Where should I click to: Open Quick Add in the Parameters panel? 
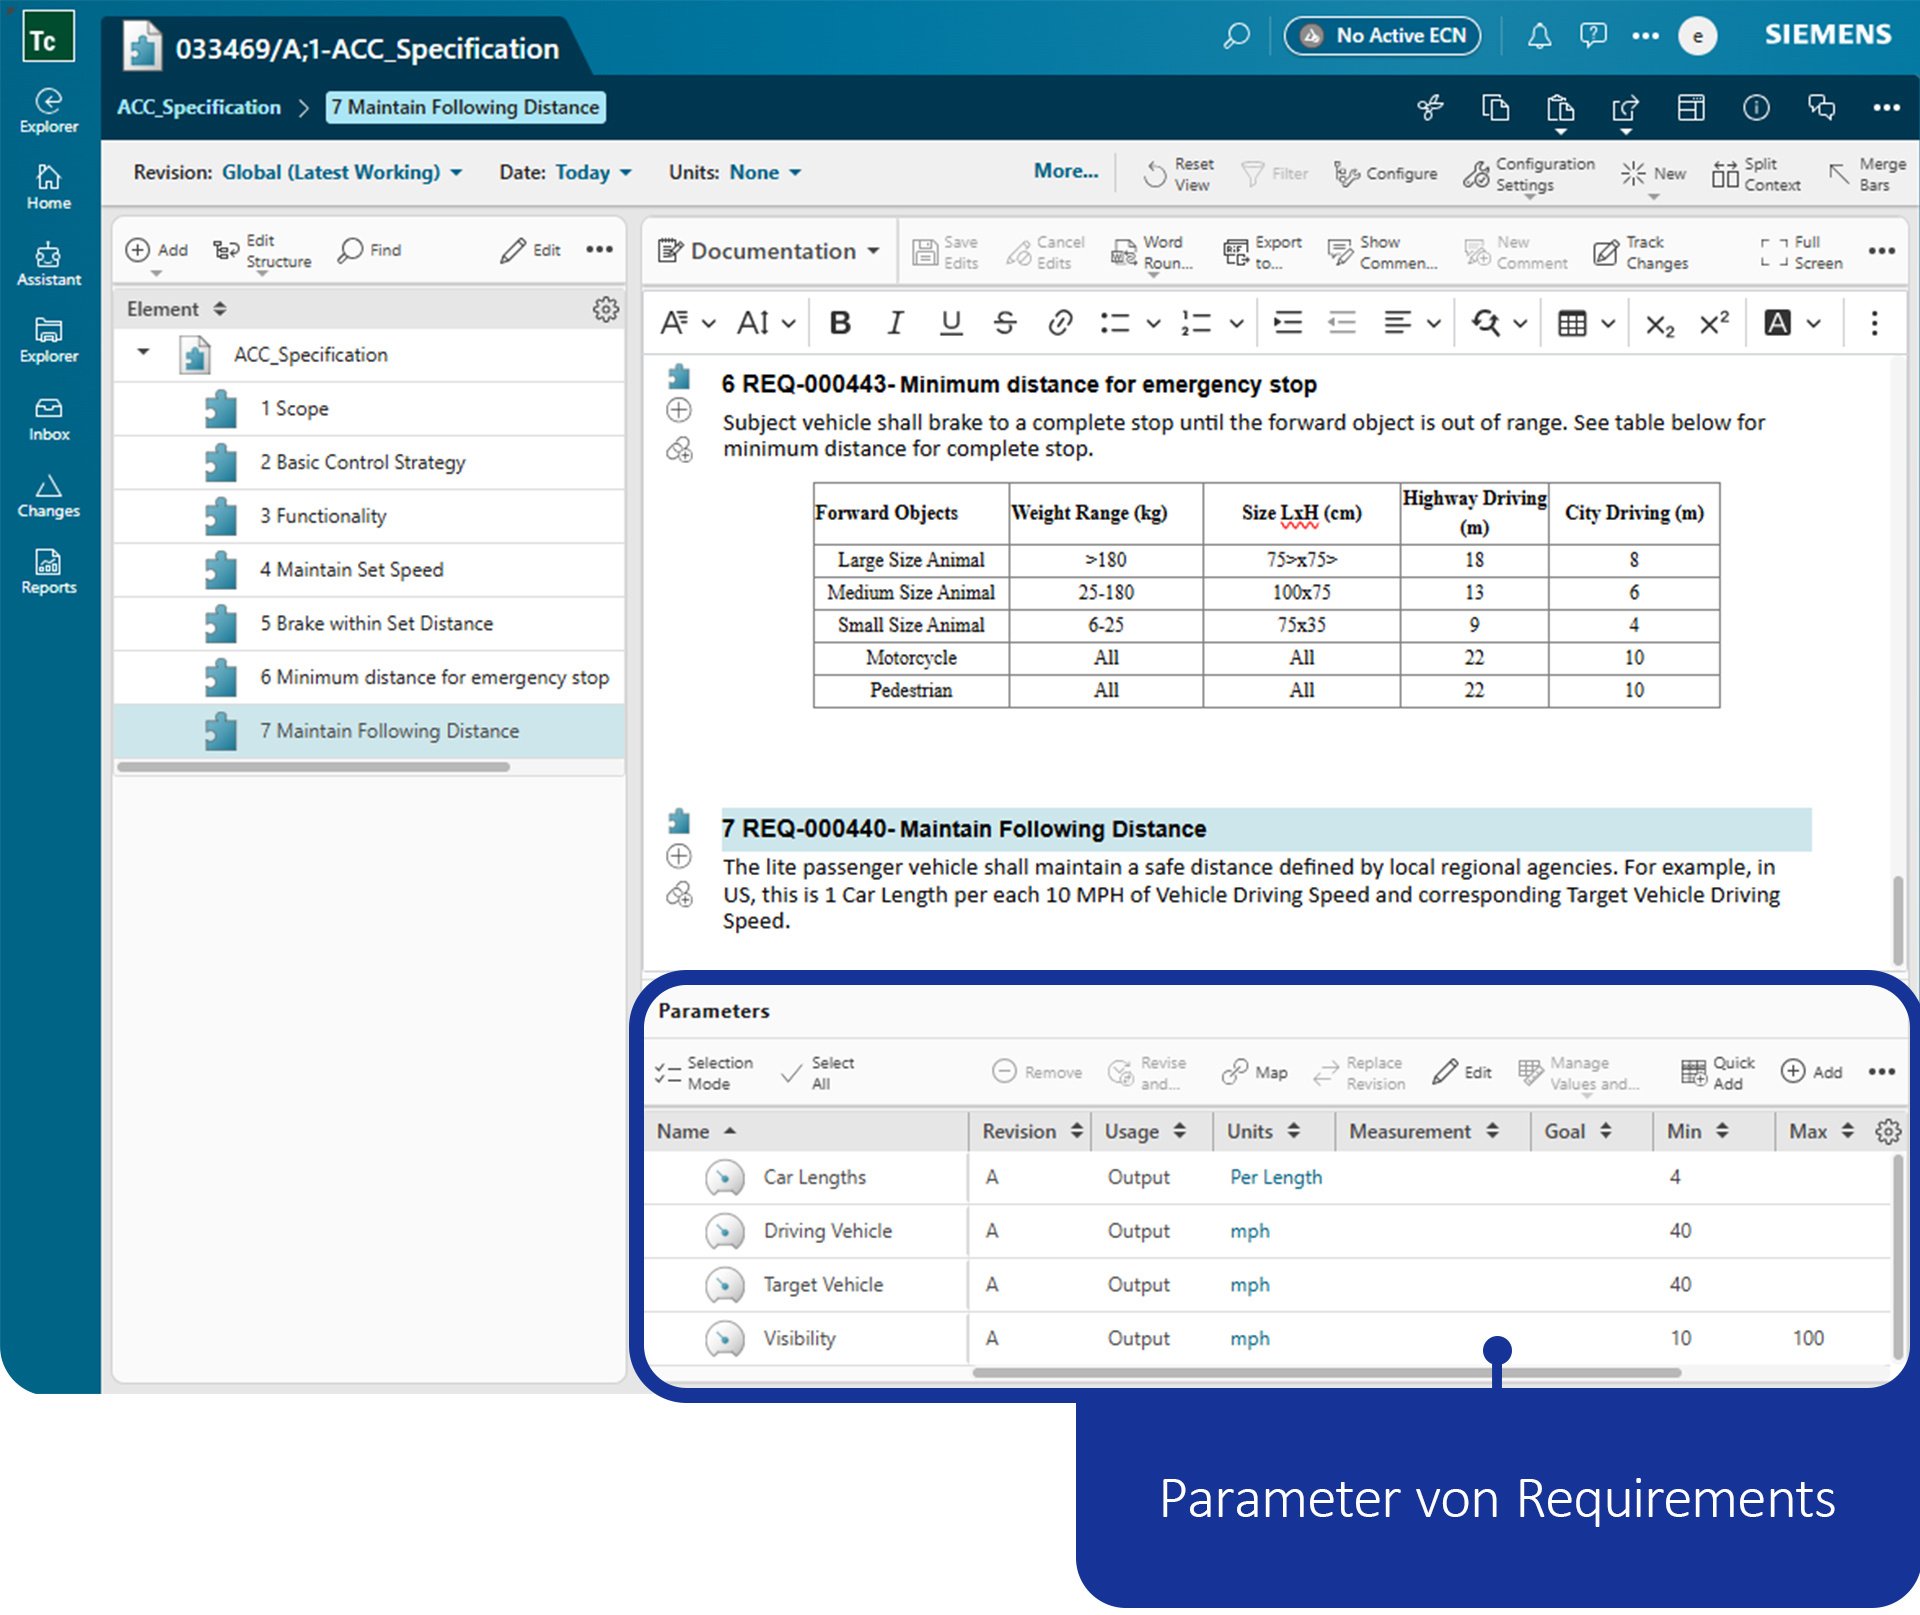(x=1715, y=1071)
